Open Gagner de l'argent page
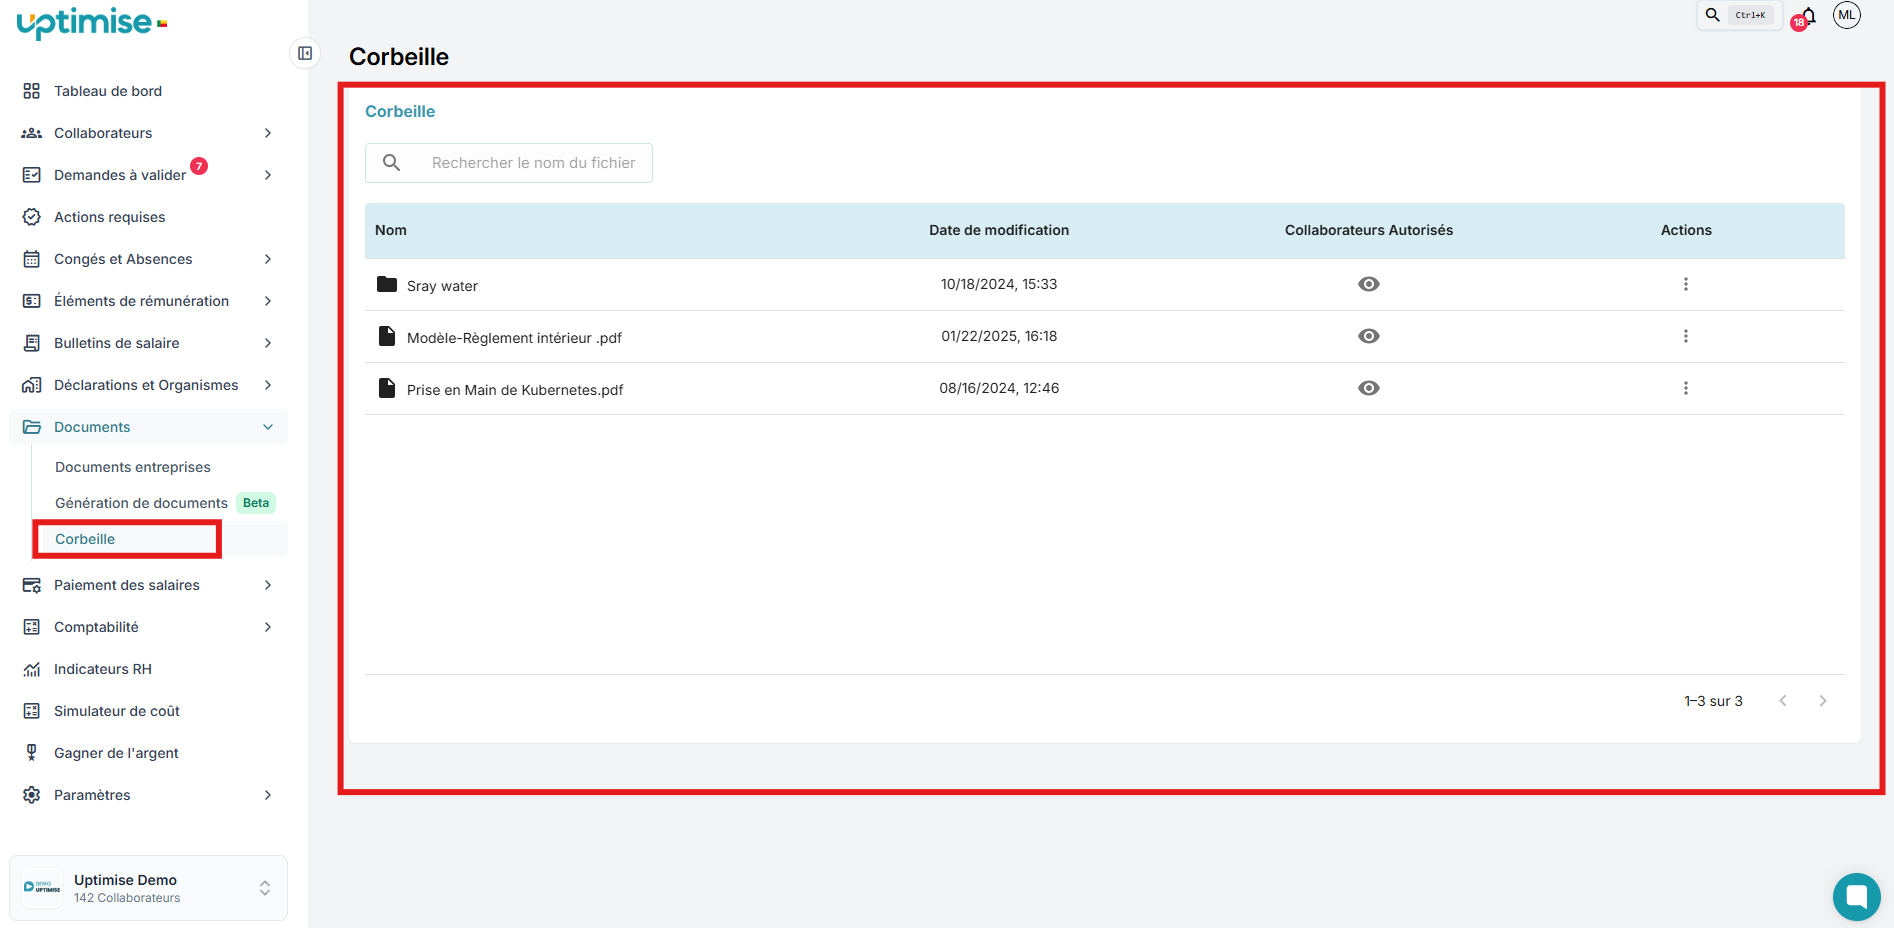Image resolution: width=1894 pixels, height=928 pixels. tap(116, 753)
